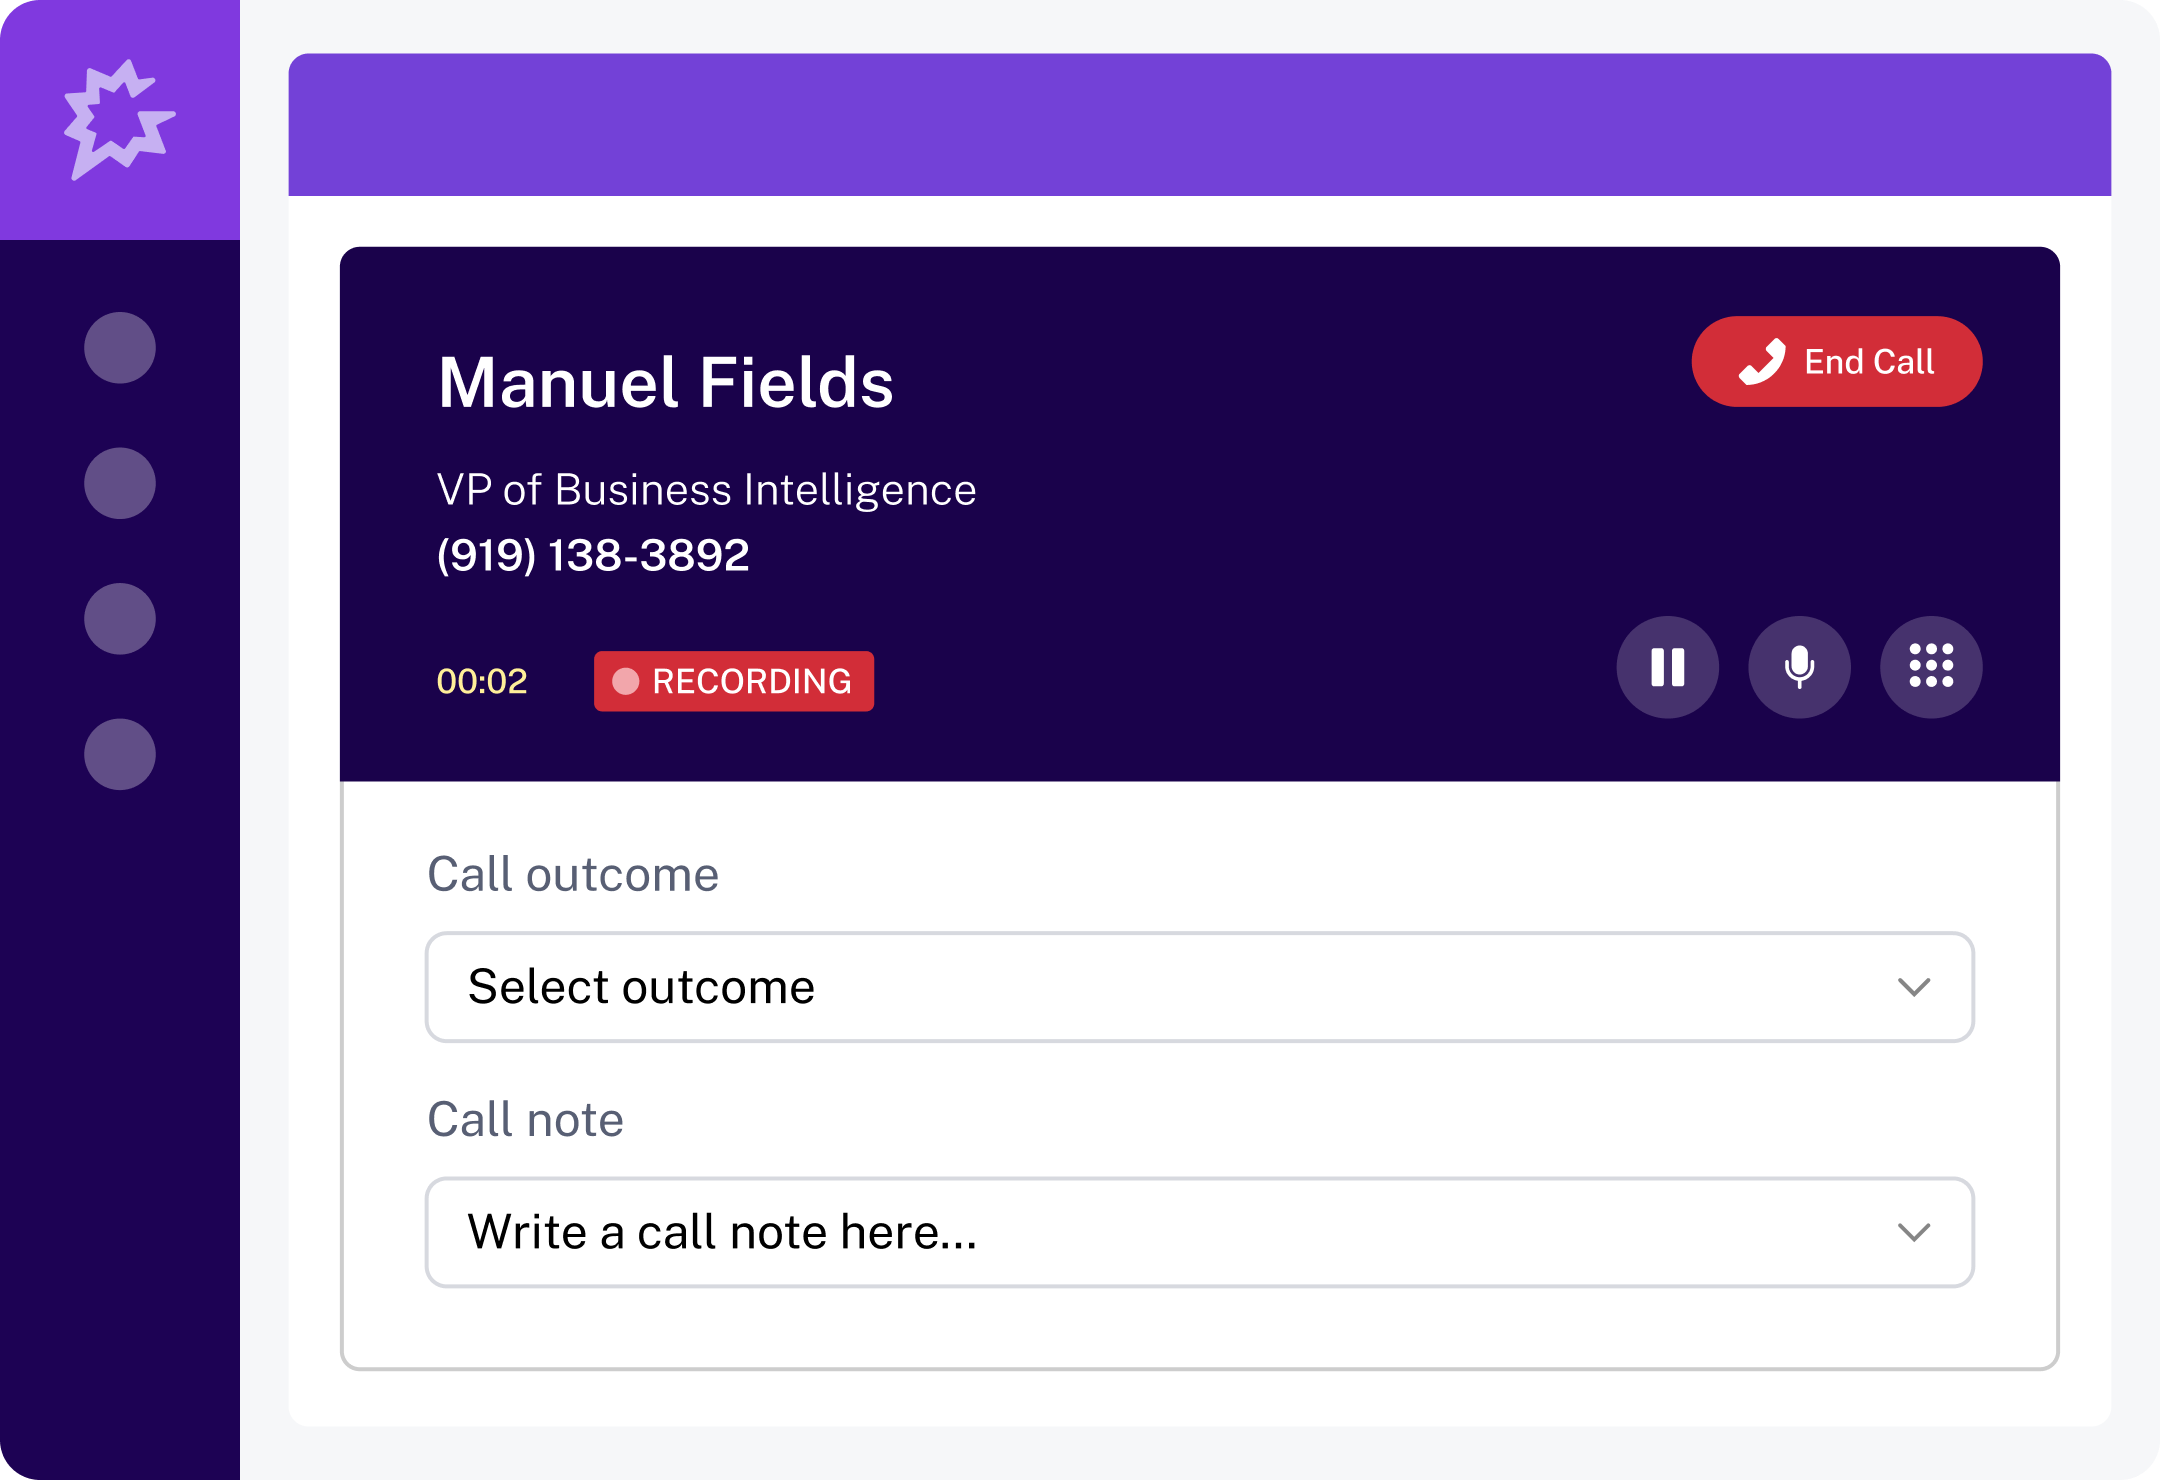Toggle recording pause state
The width and height of the screenshot is (2160, 1480).
(1666, 667)
